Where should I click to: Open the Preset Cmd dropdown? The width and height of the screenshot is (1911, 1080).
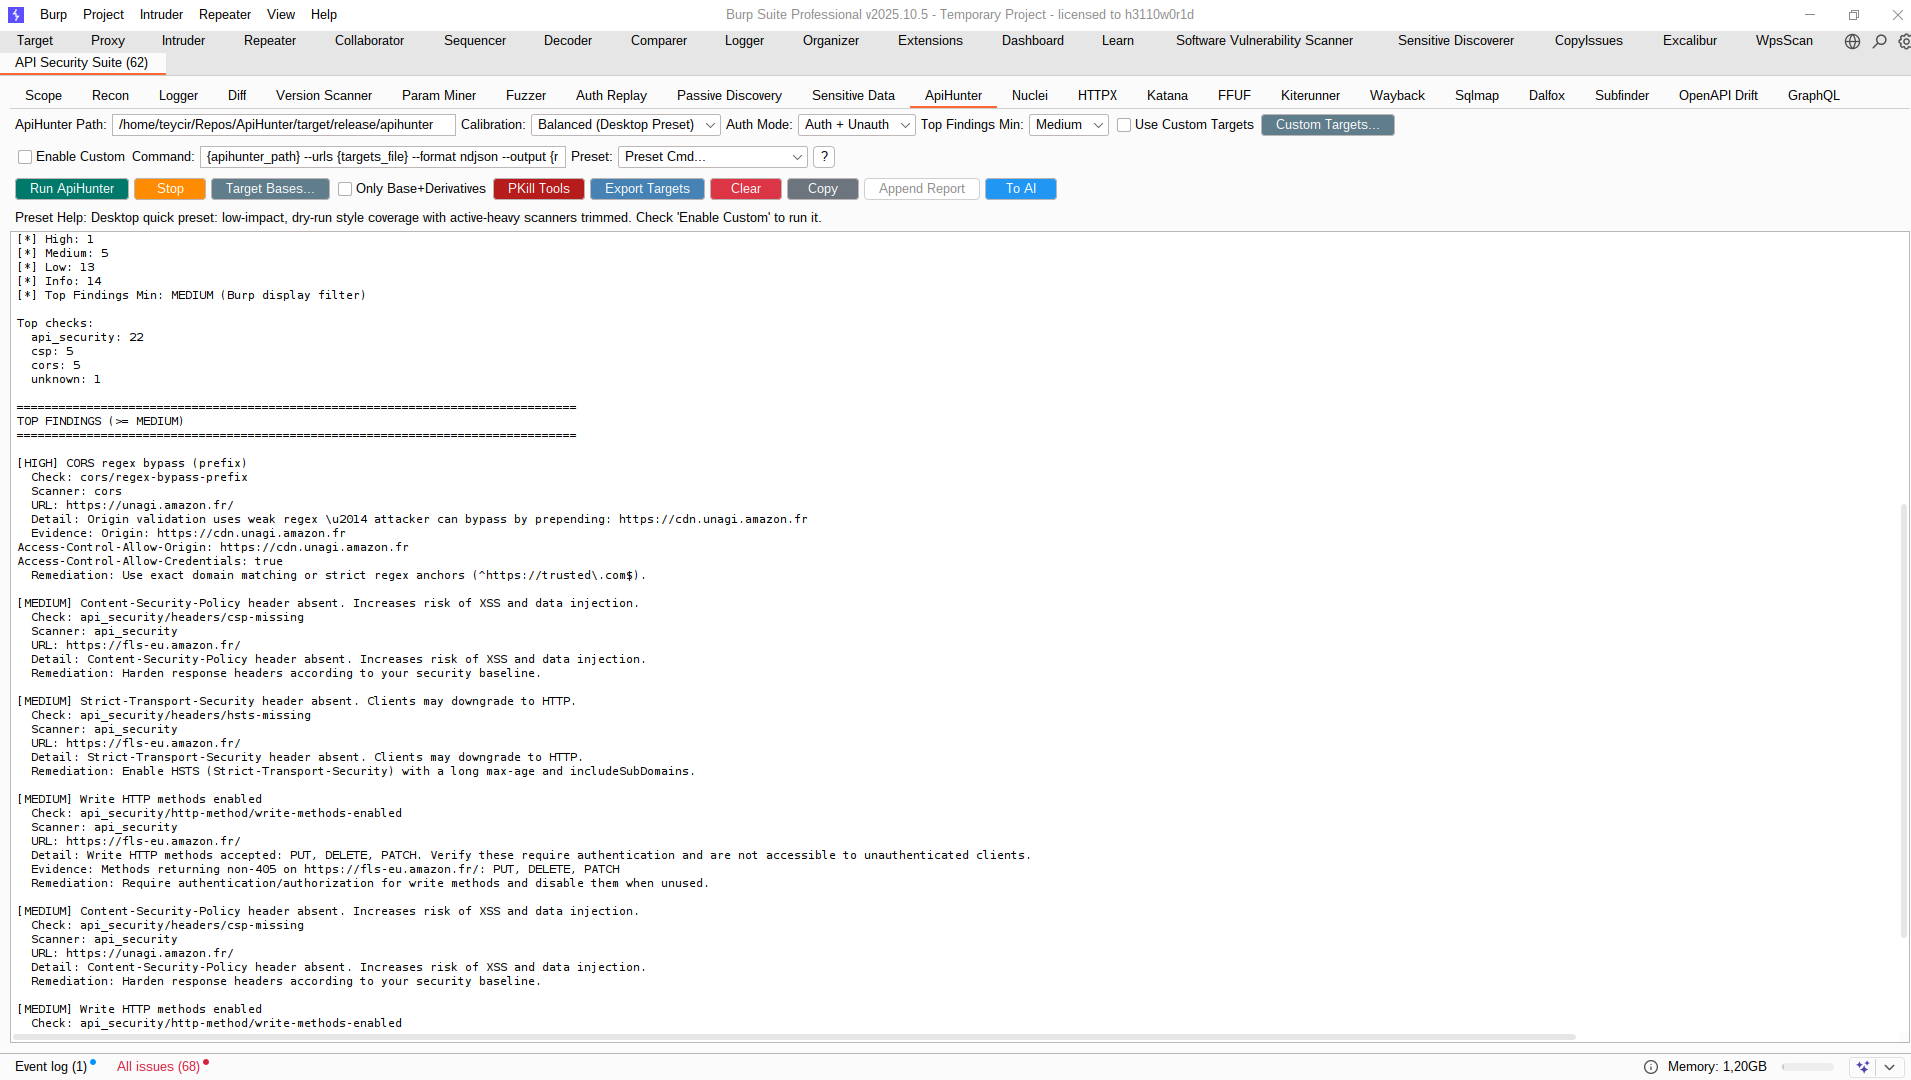[x=713, y=157]
